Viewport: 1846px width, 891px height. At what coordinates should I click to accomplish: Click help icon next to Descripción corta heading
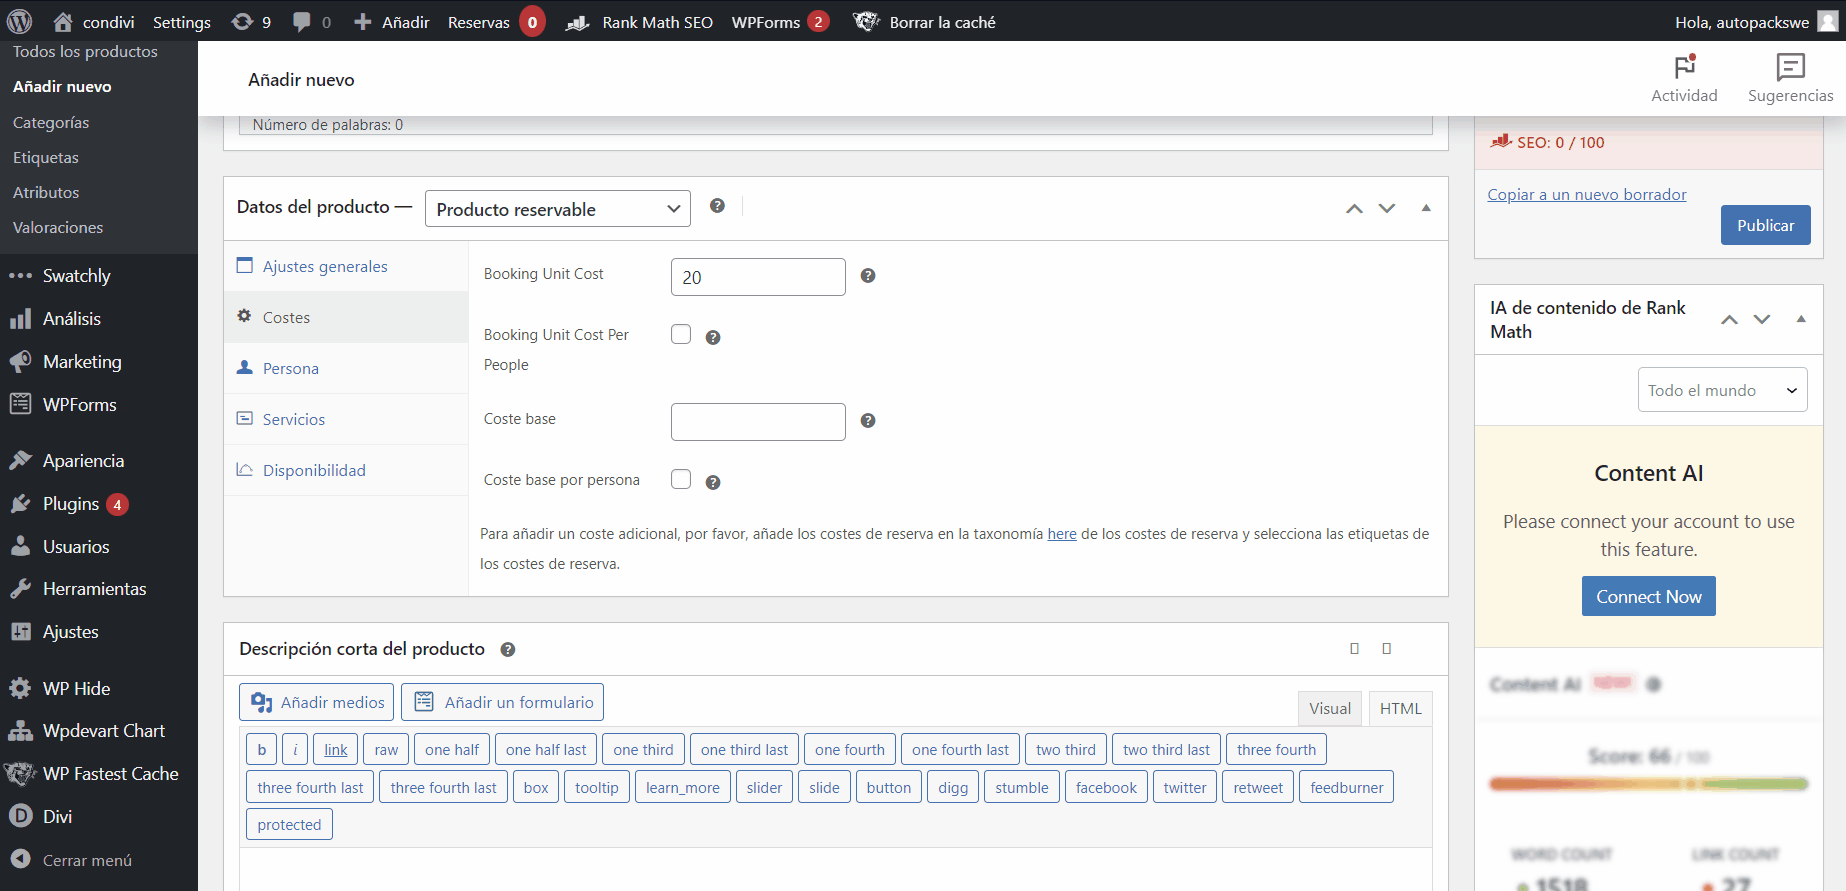(x=508, y=650)
